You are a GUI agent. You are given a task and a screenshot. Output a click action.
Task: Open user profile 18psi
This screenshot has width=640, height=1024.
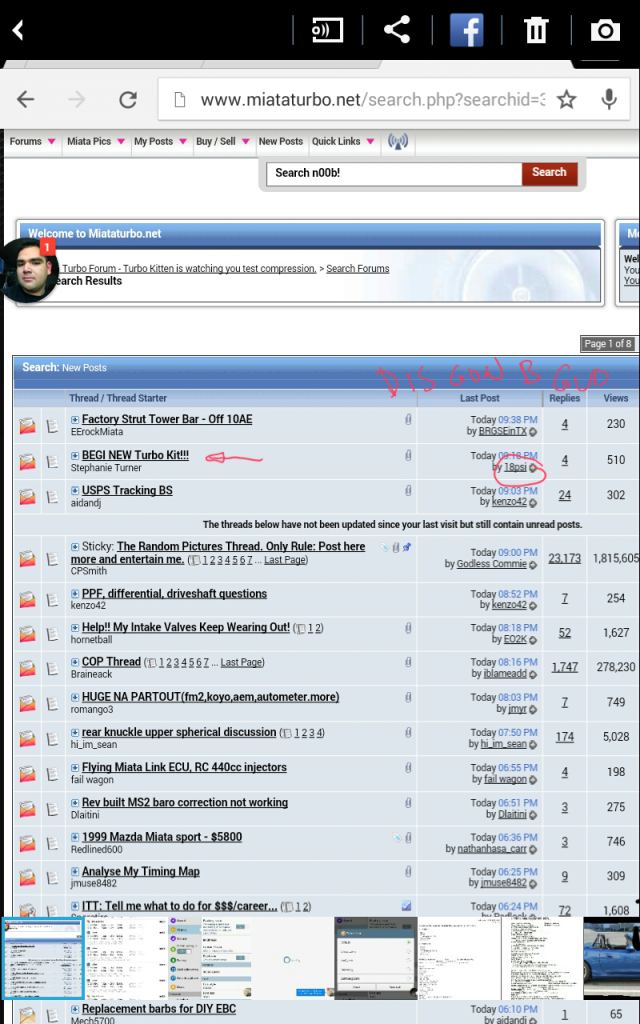coord(515,467)
